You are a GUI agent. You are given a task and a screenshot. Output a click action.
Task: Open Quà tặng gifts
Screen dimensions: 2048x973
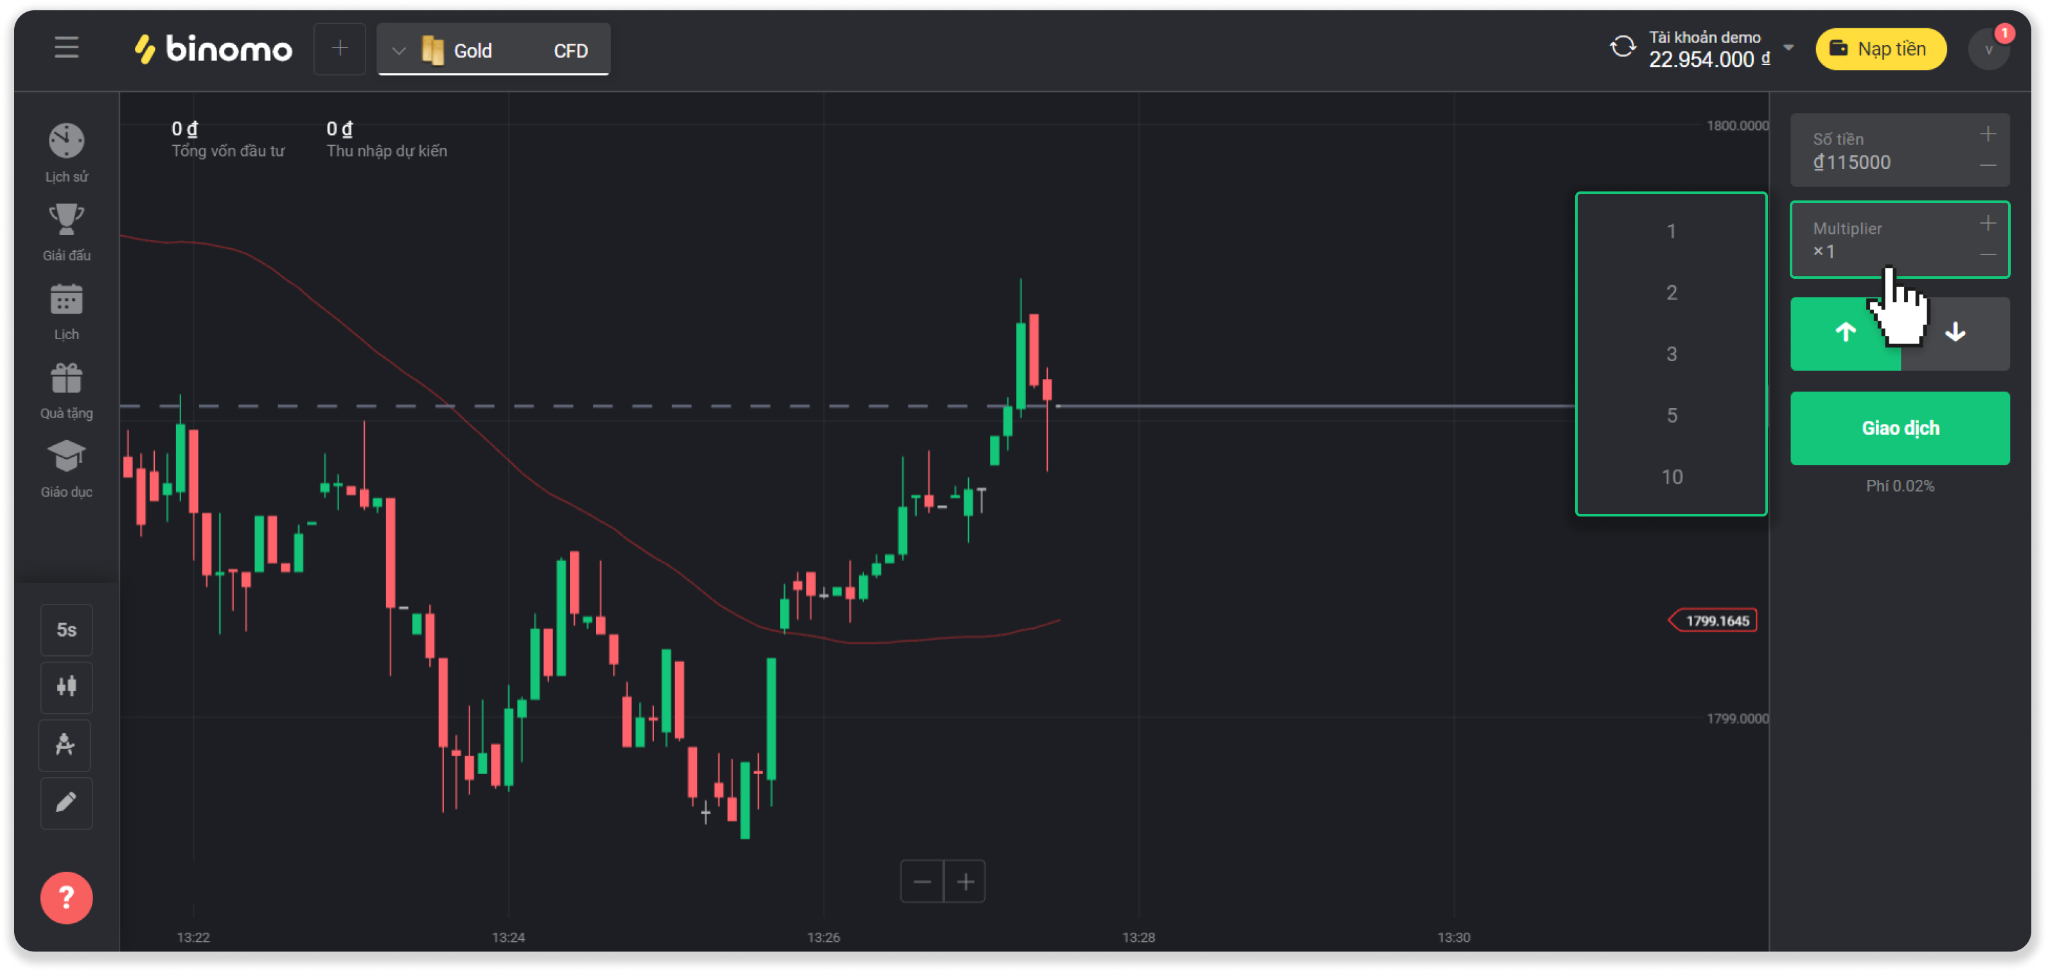pyautogui.click(x=66, y=390)
